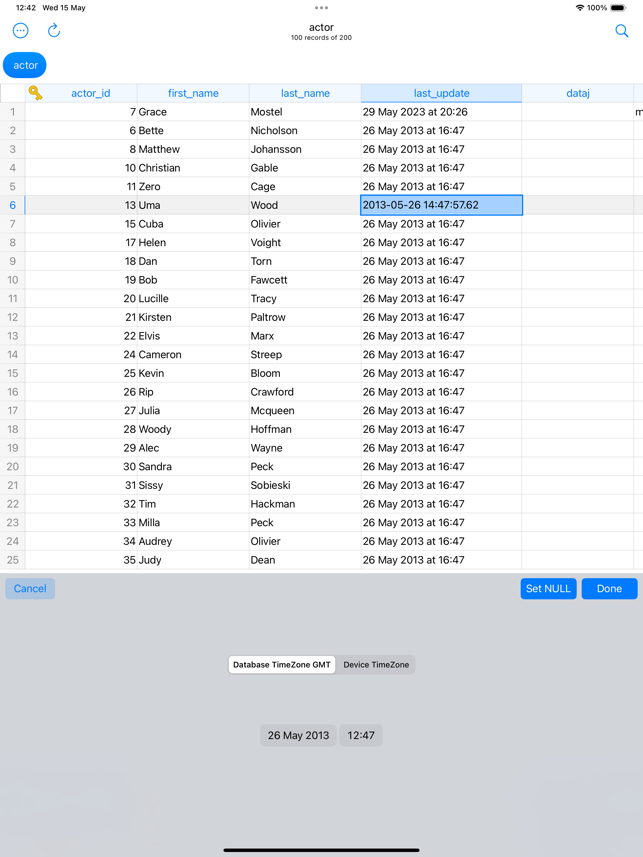The image size is (643, 857).
Task: Select the cell containing last name Mostel
Action: [x=305, y=112]
